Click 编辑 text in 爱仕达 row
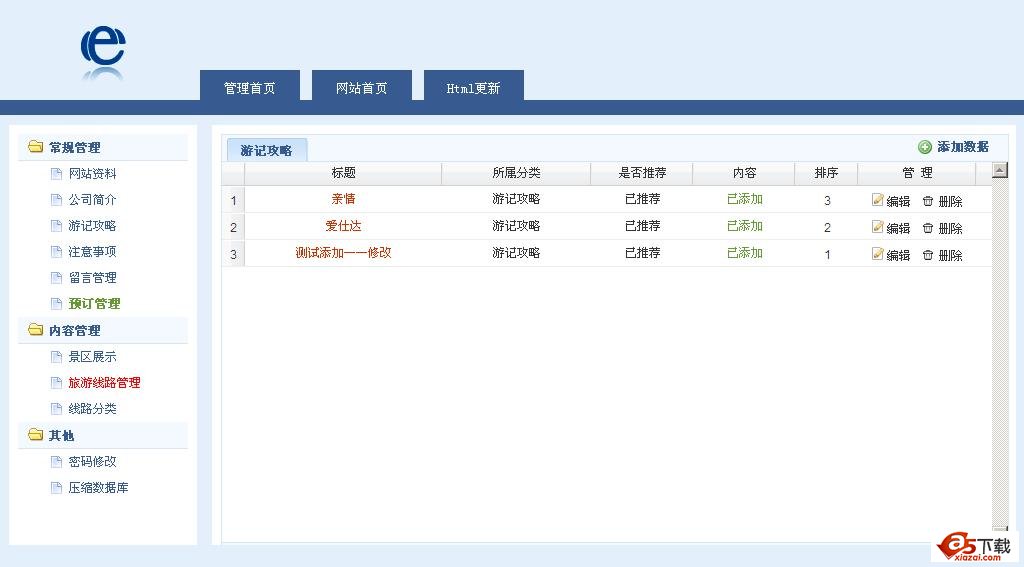This screenshot has height=567, width=1024. 898,228
